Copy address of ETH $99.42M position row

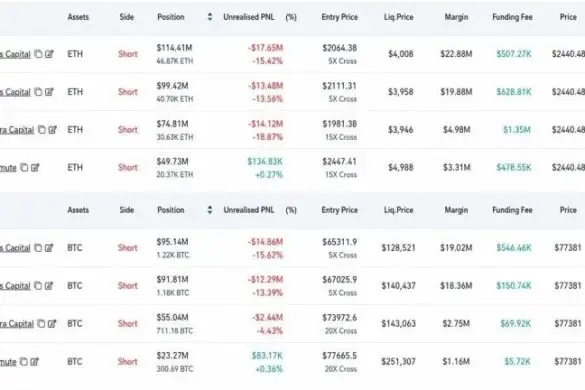38,92
